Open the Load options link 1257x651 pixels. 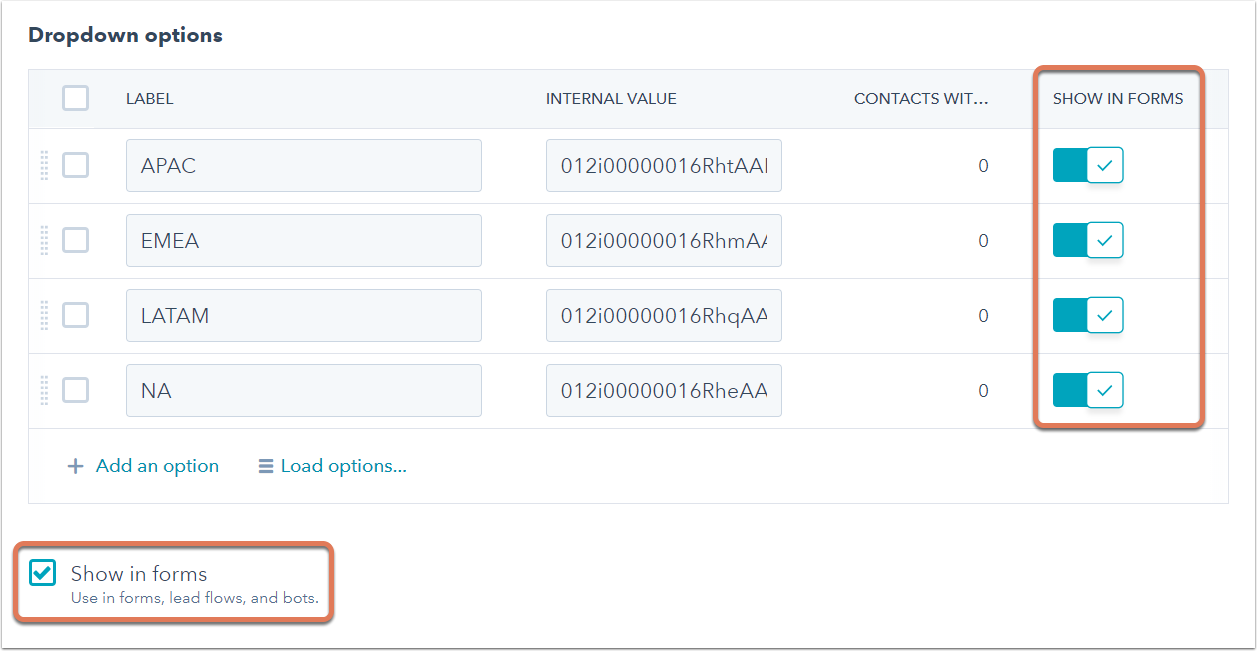(343, 466)
